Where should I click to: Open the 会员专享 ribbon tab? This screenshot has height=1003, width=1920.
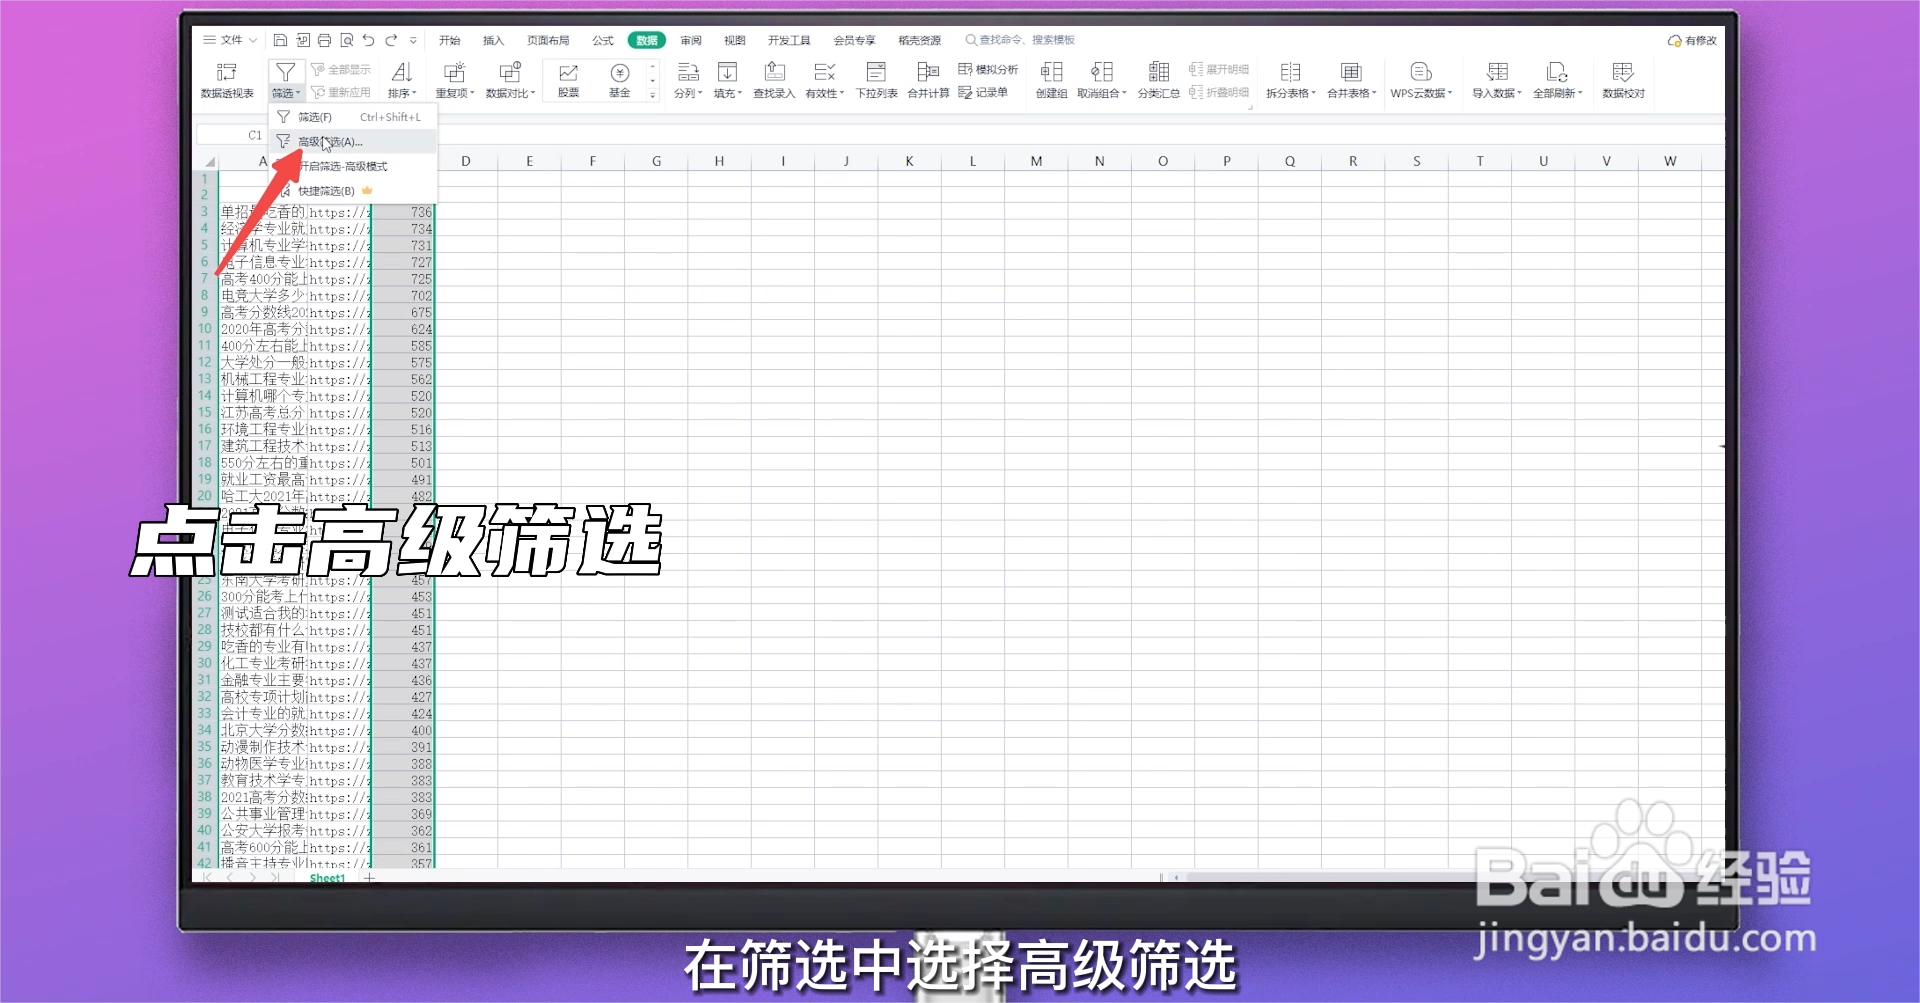[x=854, y=41]
